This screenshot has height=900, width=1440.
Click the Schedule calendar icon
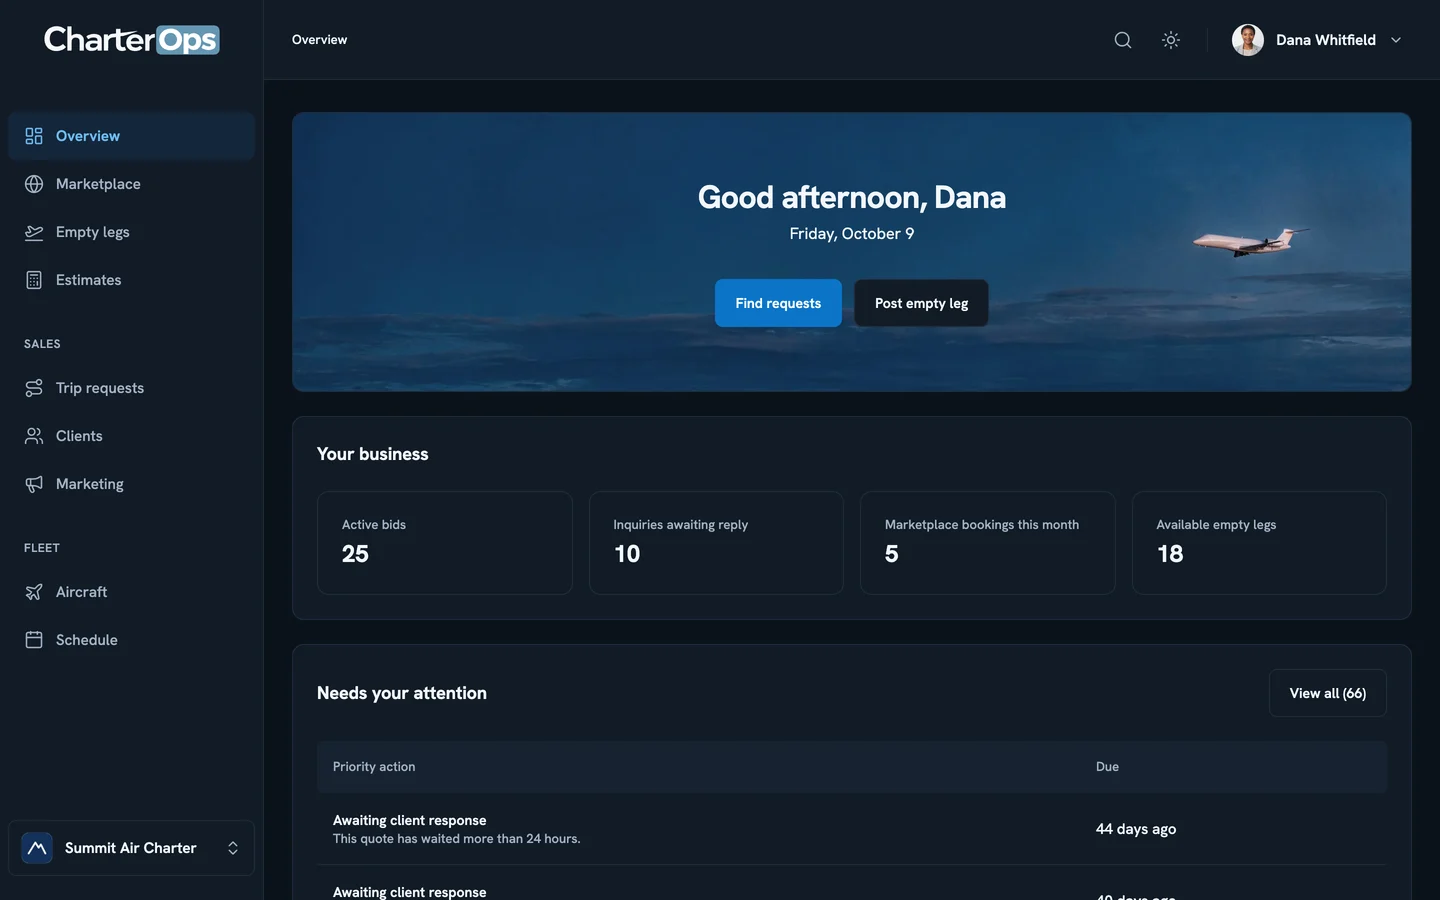[34, 640]
